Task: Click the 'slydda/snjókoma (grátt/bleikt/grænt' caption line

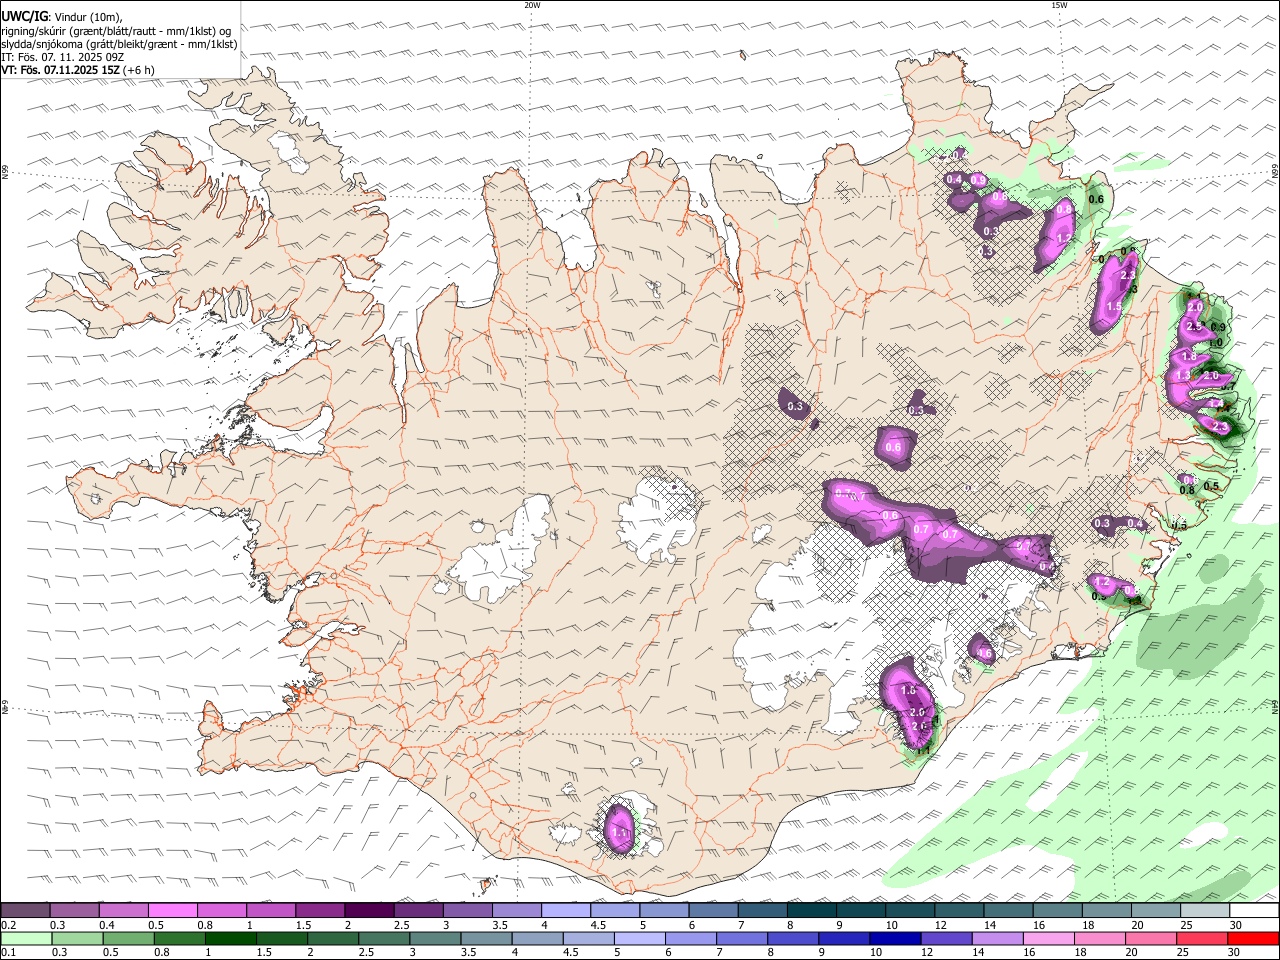Action: click(x=119, y=44)
